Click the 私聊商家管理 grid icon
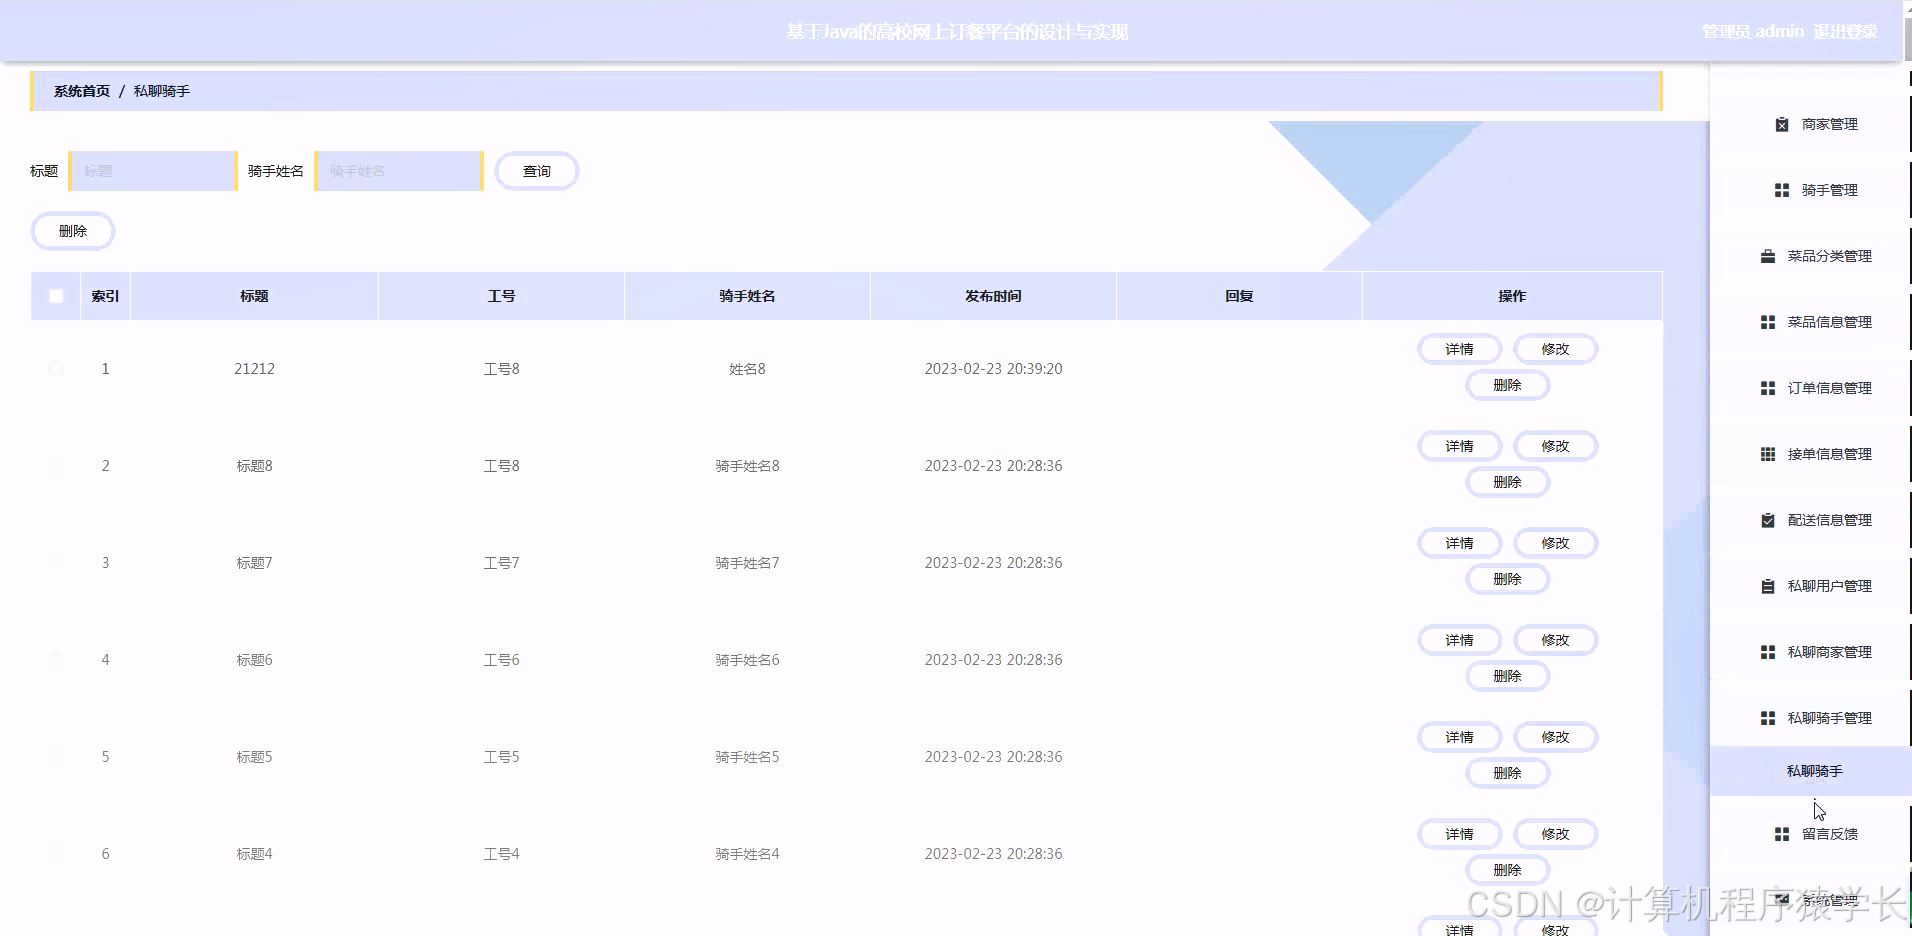The height and width of the screenshot is (936, 1912). (1768, 653)
